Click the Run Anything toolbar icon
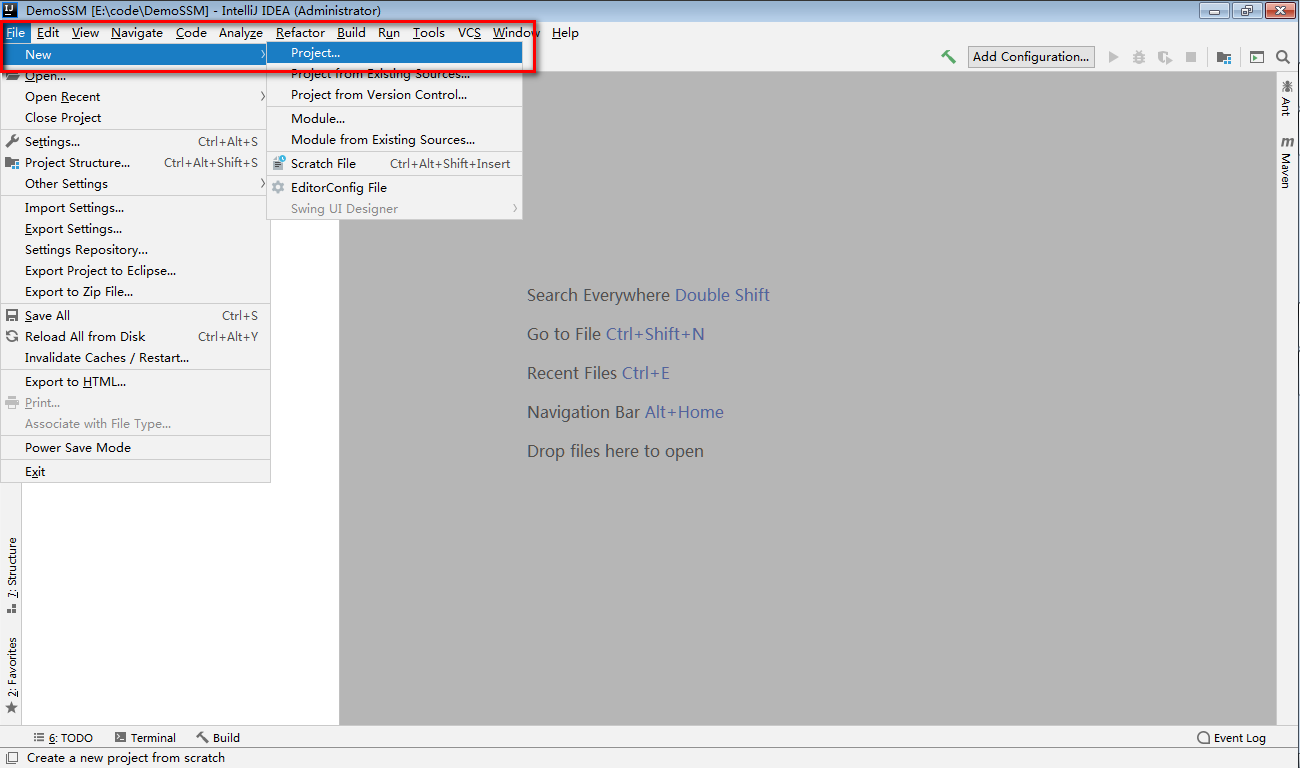This screenshot has height=768, width=1300. point(1257,57)
